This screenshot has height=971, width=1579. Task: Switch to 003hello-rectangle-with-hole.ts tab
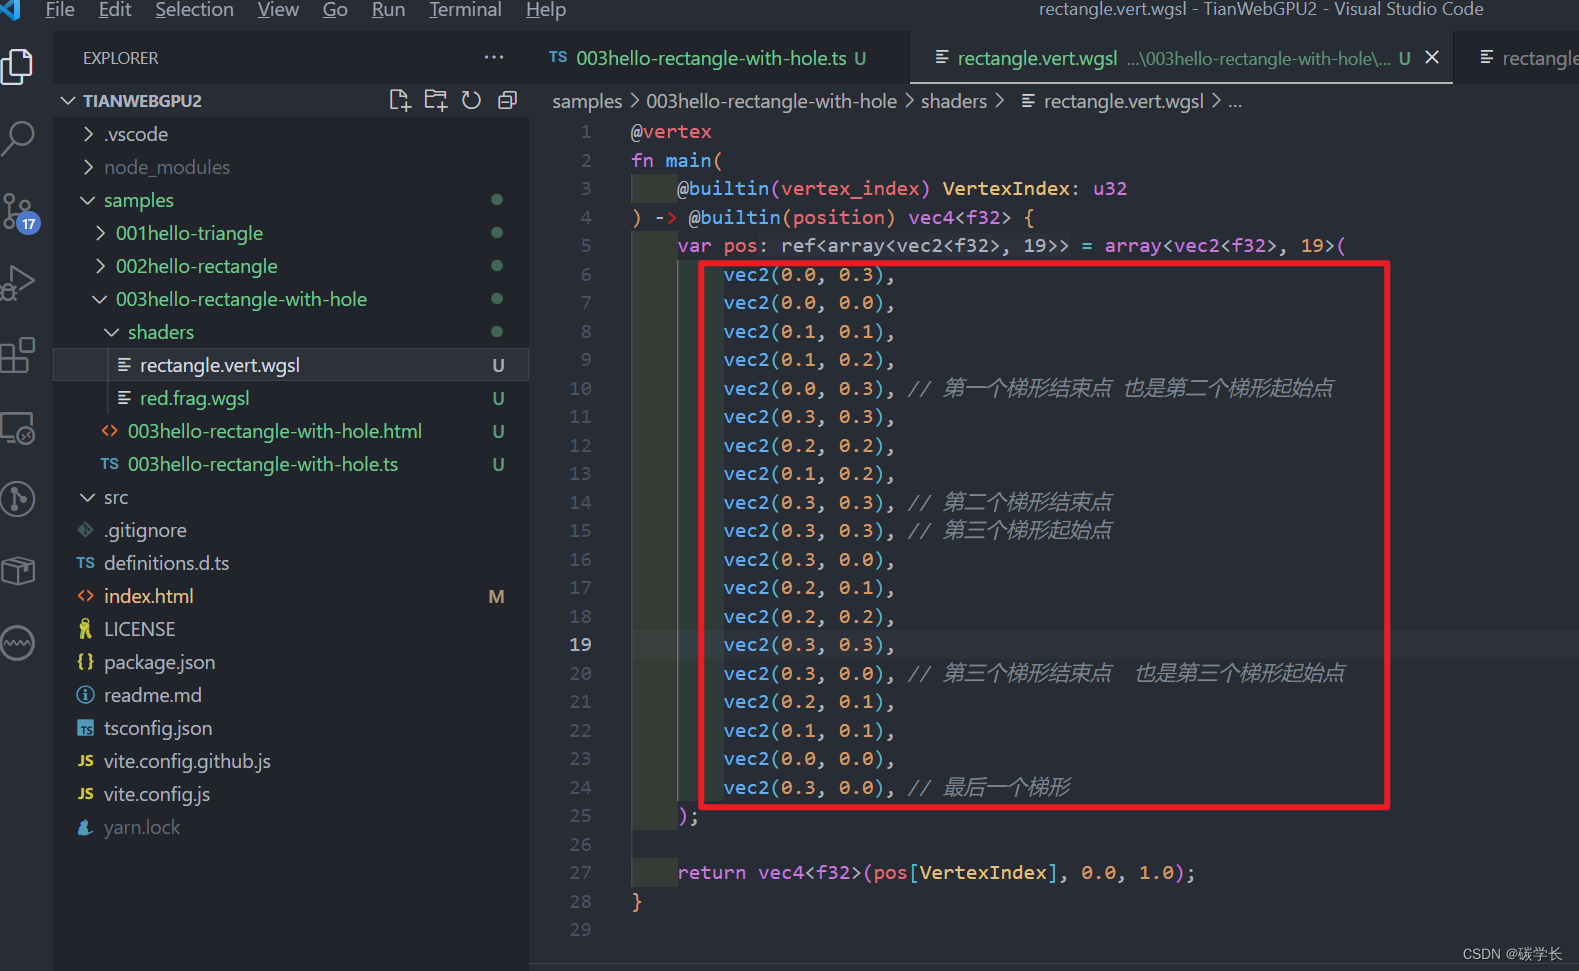click(720, 58)
